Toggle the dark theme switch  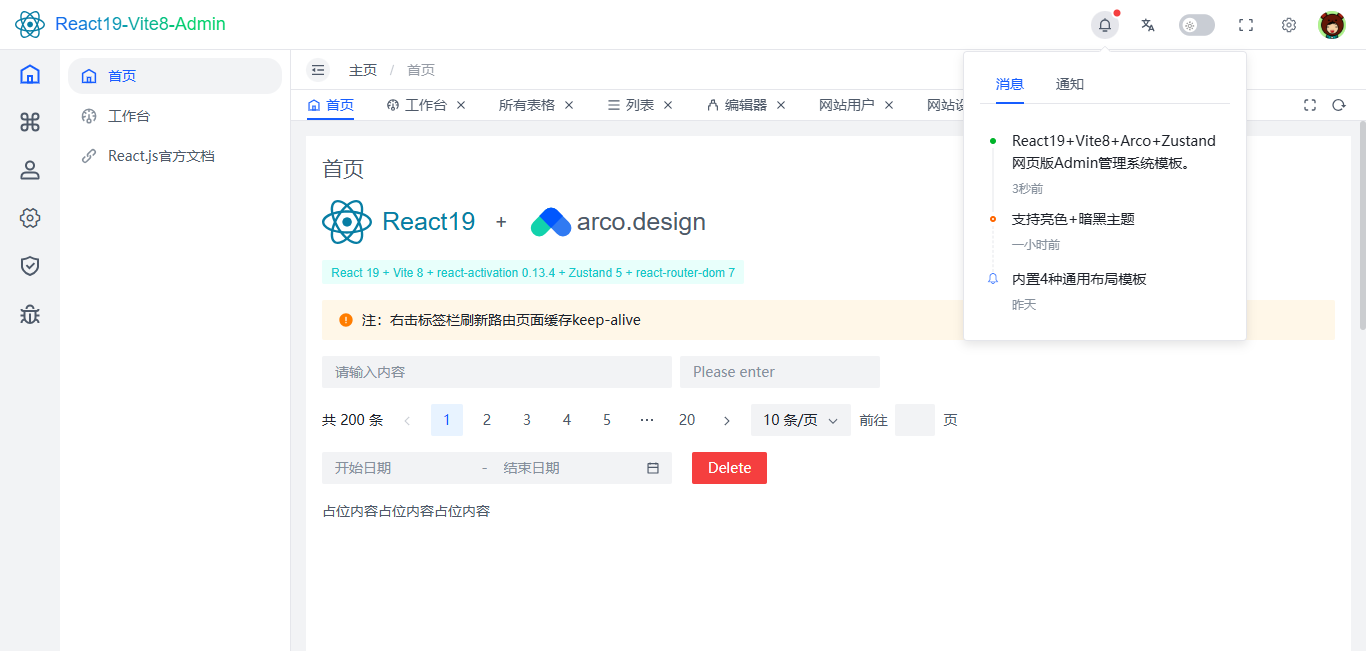(x=1197, y=25)
